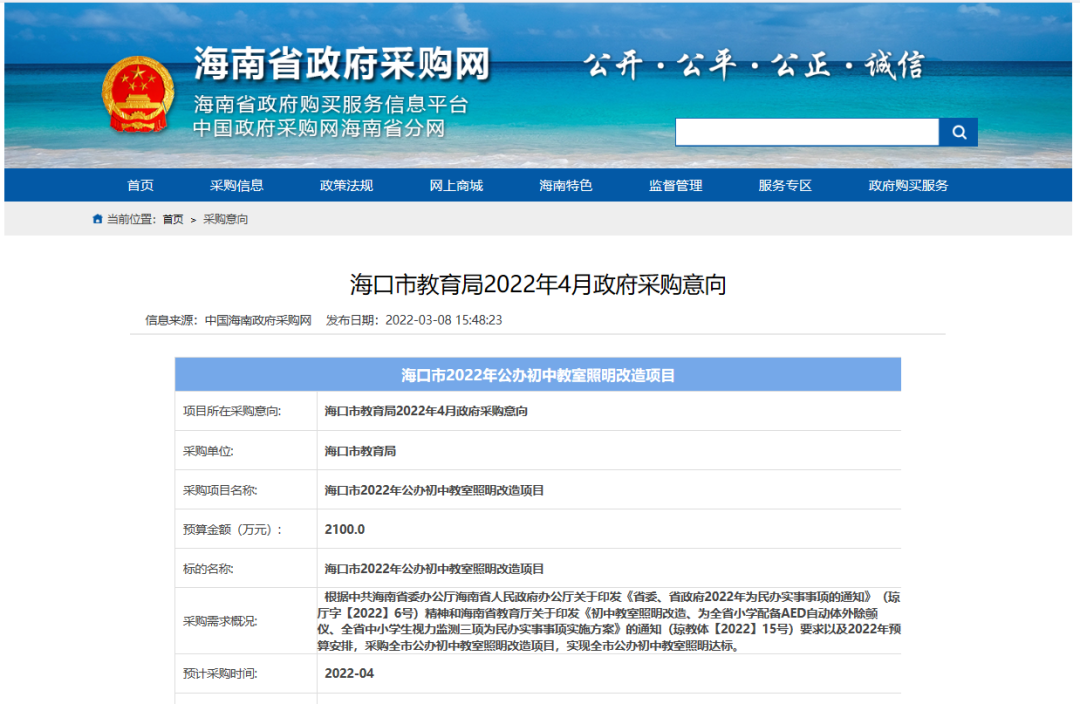Viewport: 1080px width, 704px height.
Task: Focus the site search input box
Action: pos(807,132)
